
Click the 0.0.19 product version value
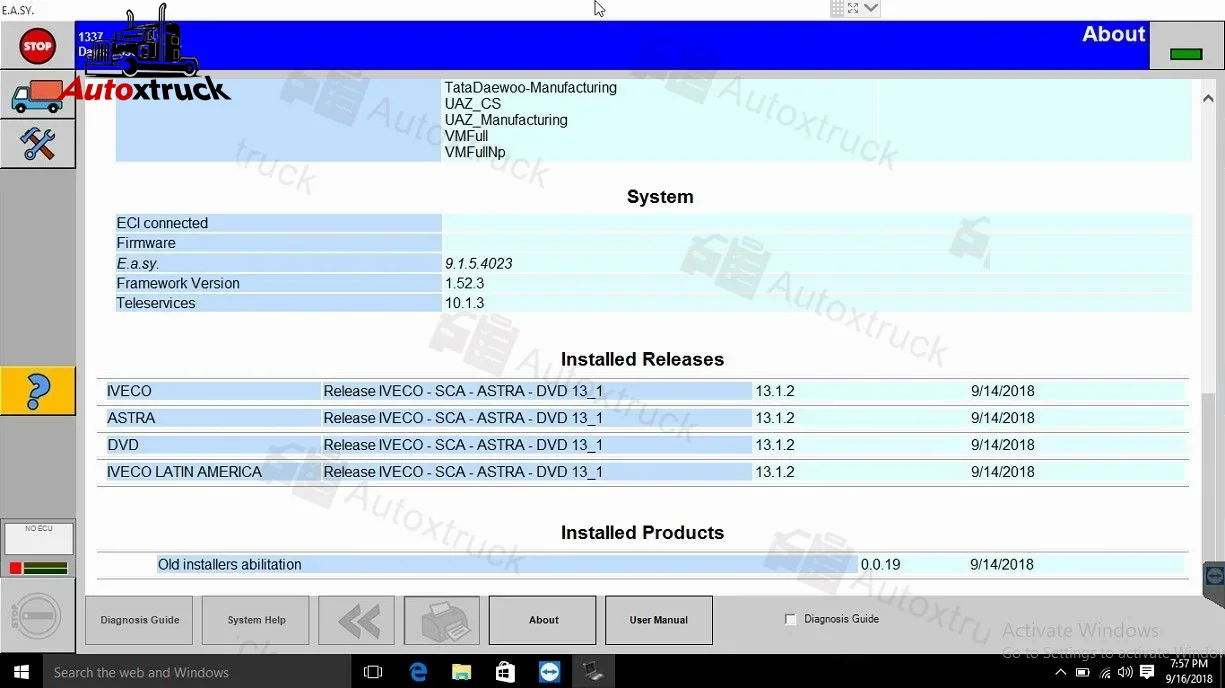tap(881, 565)
